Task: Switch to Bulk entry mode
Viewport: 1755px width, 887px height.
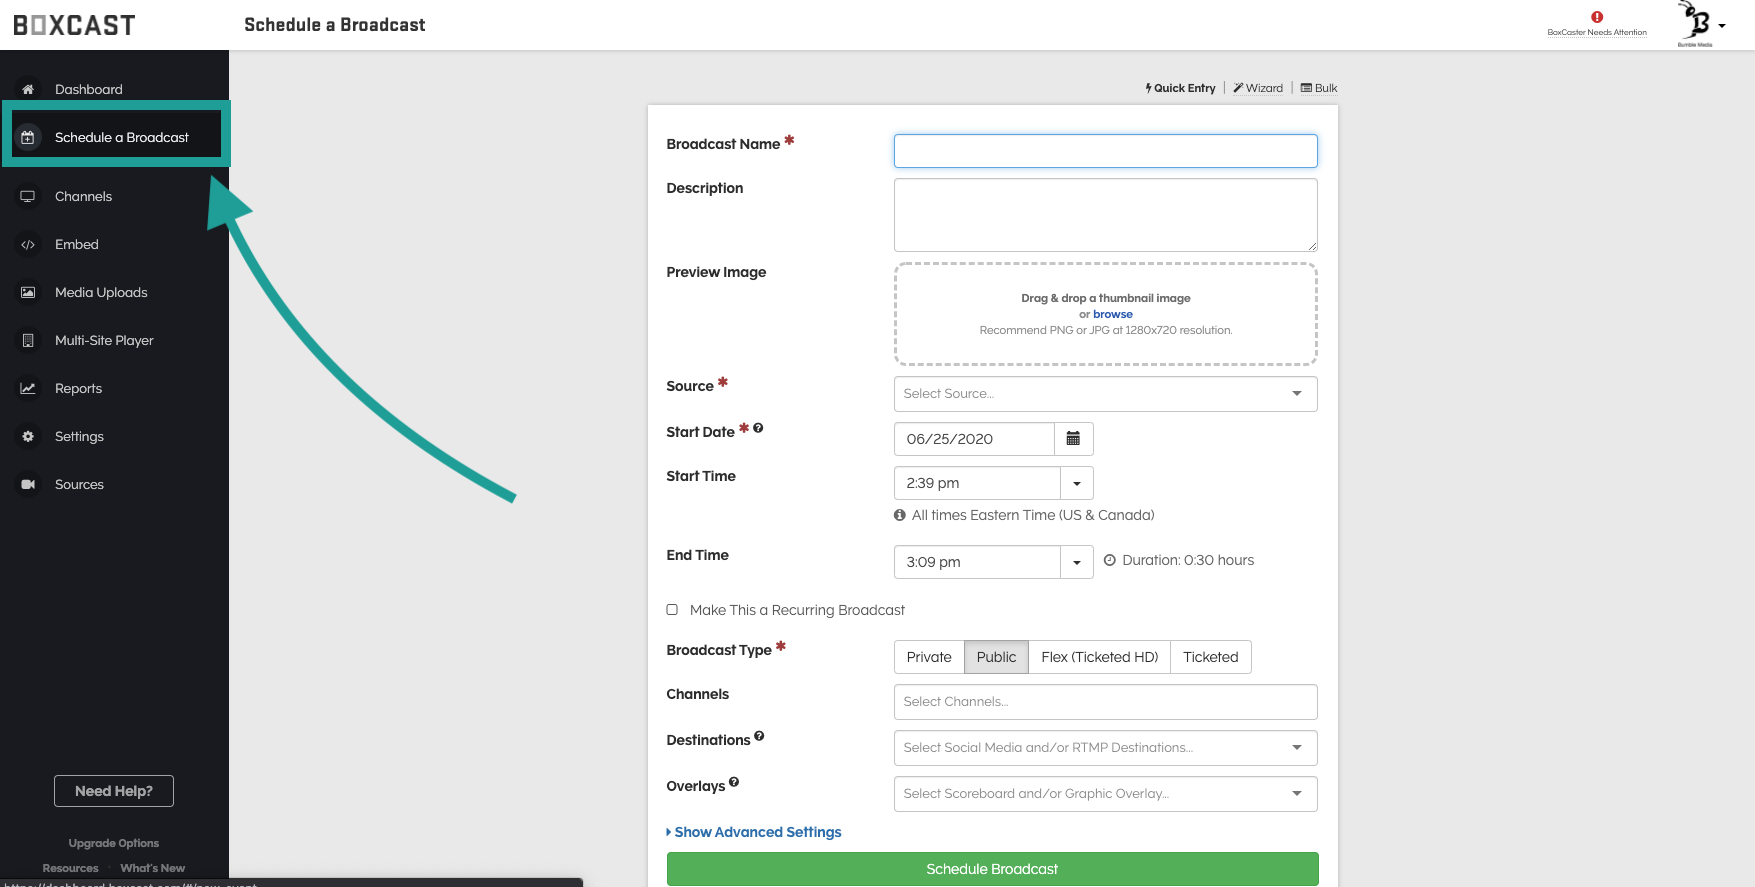Action: (x=1319, y=88)
